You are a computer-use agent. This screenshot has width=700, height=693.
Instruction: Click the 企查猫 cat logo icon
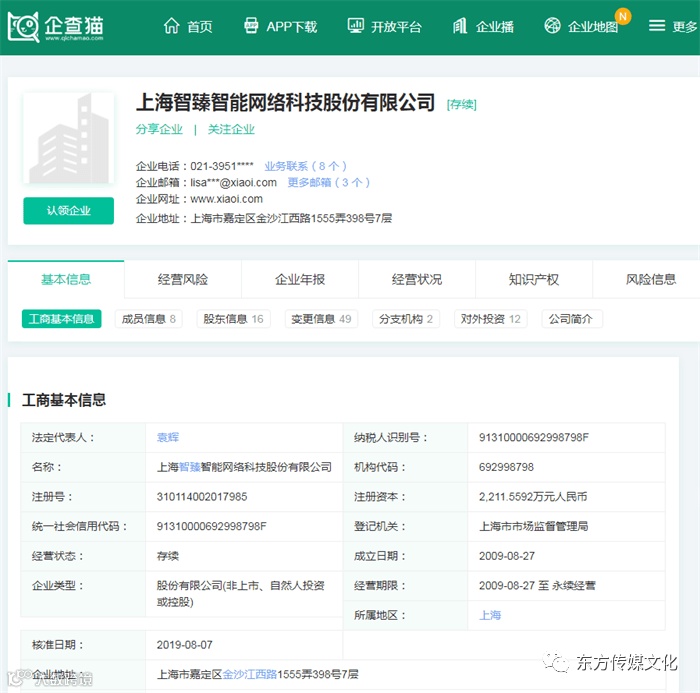(x=23, y=26)
